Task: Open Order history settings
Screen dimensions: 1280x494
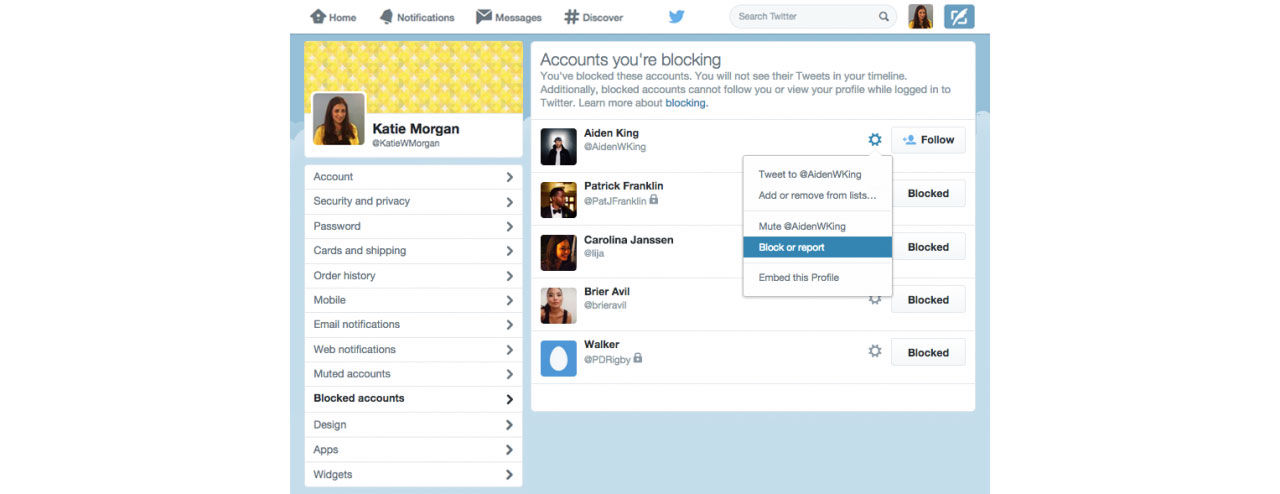Action: click(413, 276)
